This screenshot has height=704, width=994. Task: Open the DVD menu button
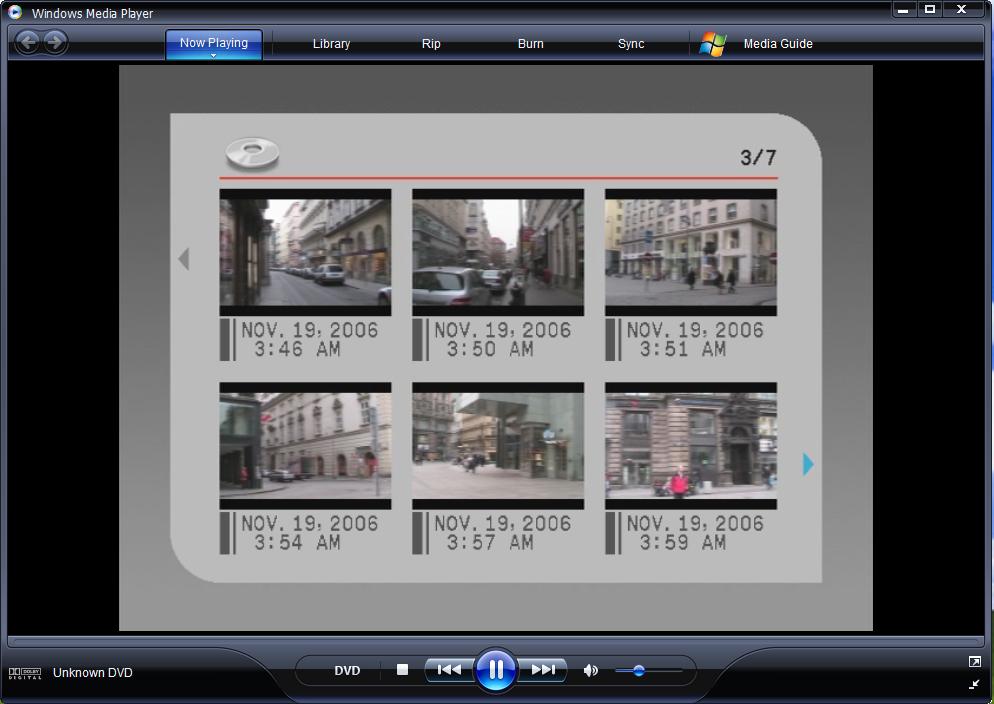tap(347, 670)
